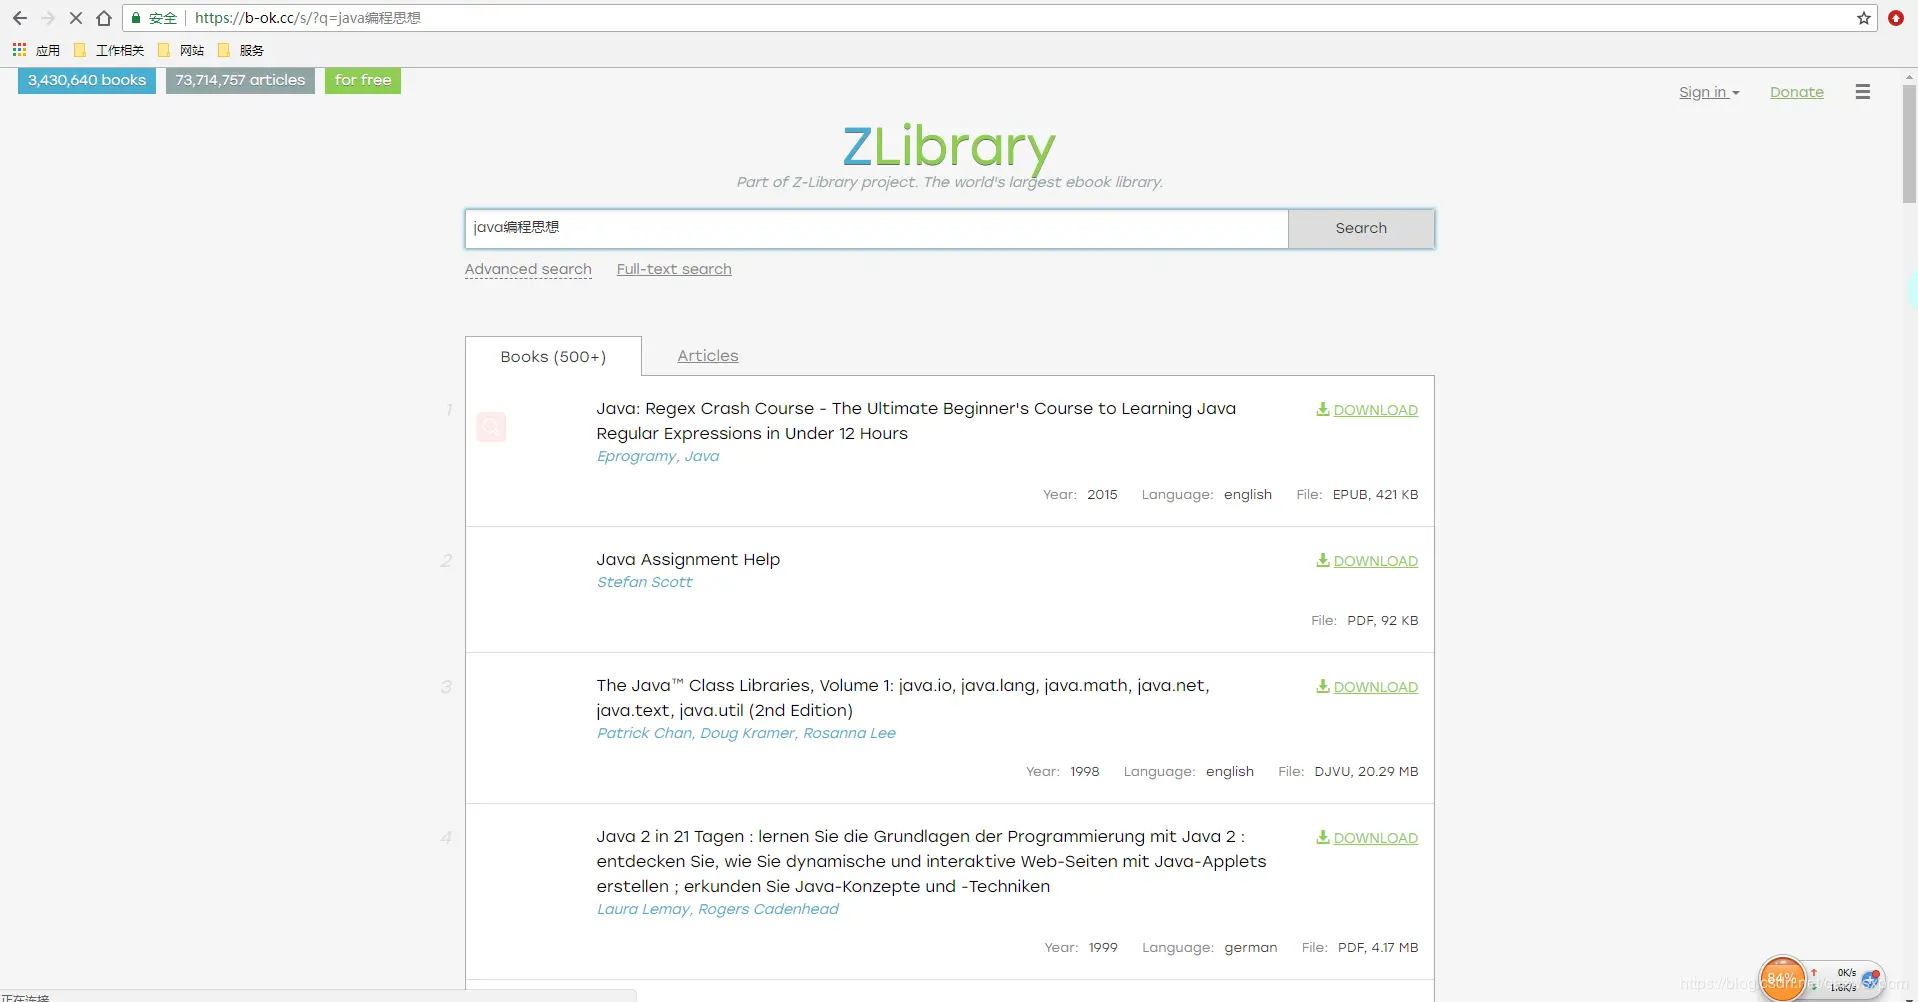Expand the Sign in dropdown
The width and height of the screenshot is (1918, 1002).
[1709, 92]
